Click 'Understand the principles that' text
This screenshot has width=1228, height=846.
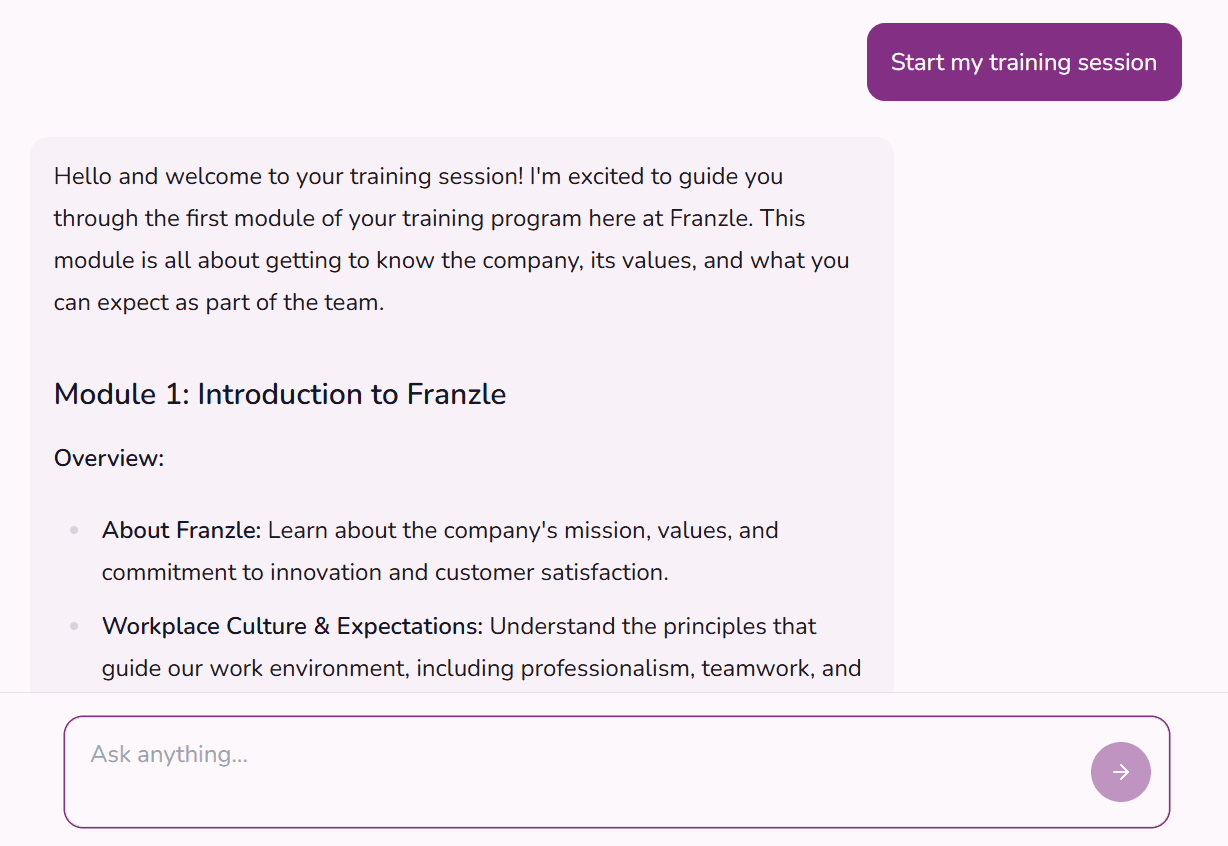652,626
